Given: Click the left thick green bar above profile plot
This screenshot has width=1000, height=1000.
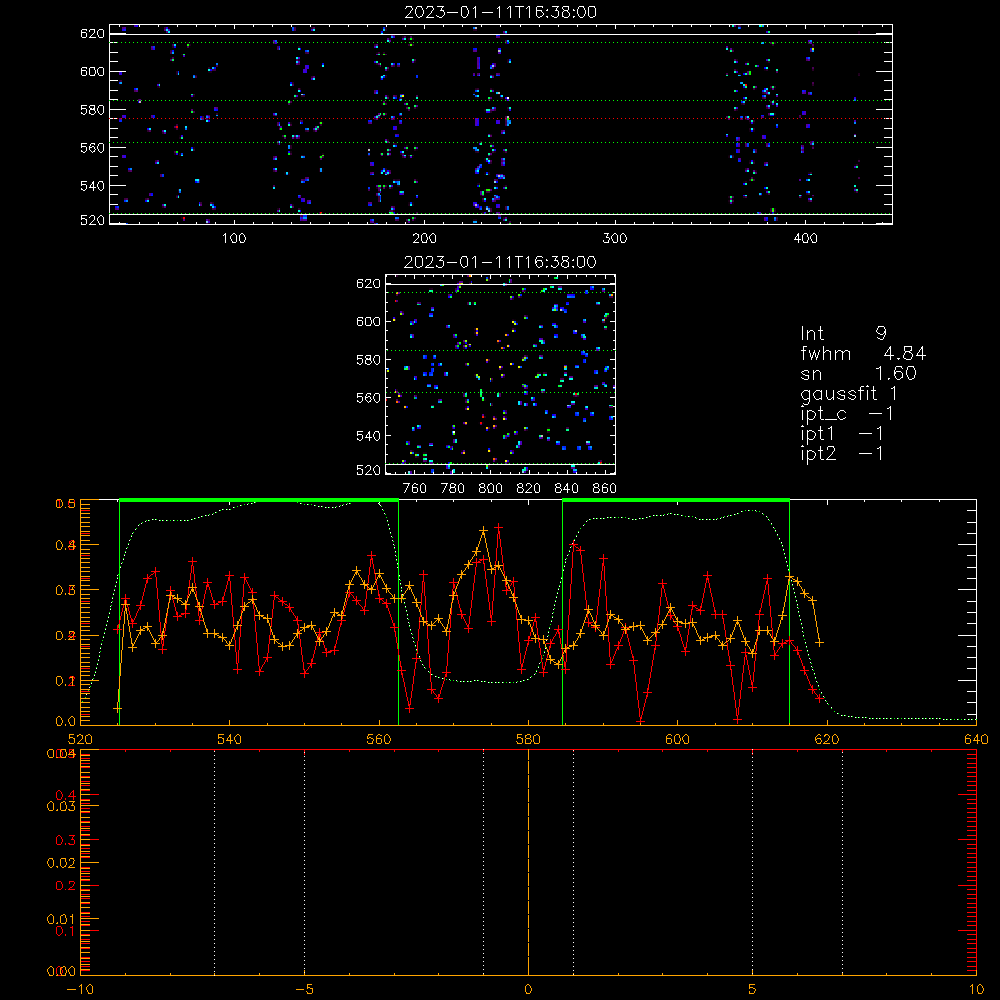Looking at the screenshot, I should 259,500.
